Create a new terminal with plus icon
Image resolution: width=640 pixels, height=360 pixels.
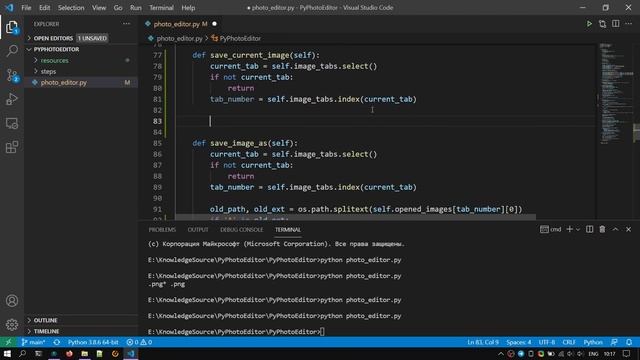click(569, 229)
